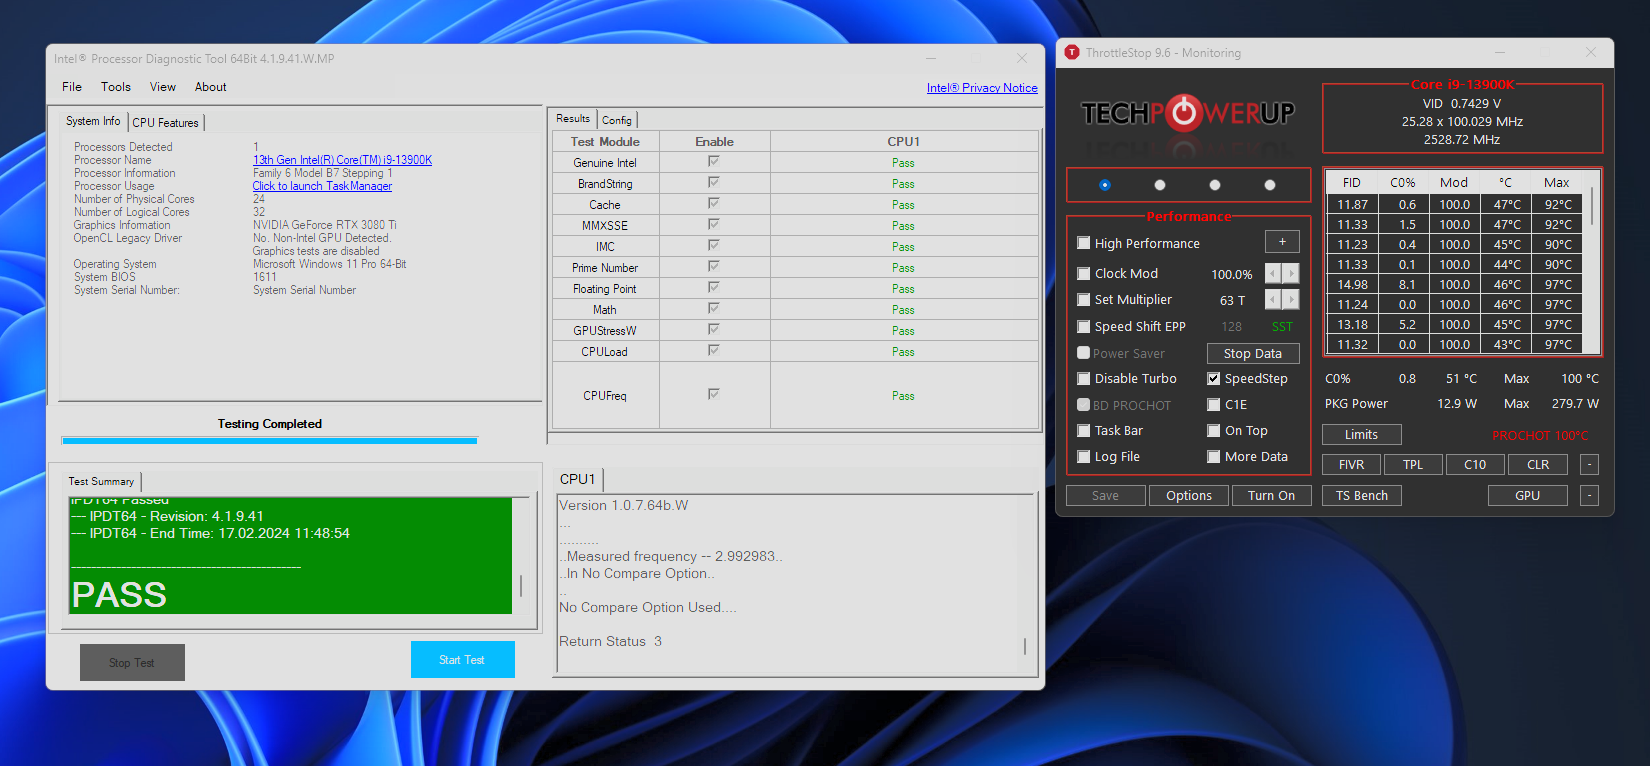Click the BrandString enable checkbox
This screenshot has width=1650, height=766.
[x=713, y=182]
